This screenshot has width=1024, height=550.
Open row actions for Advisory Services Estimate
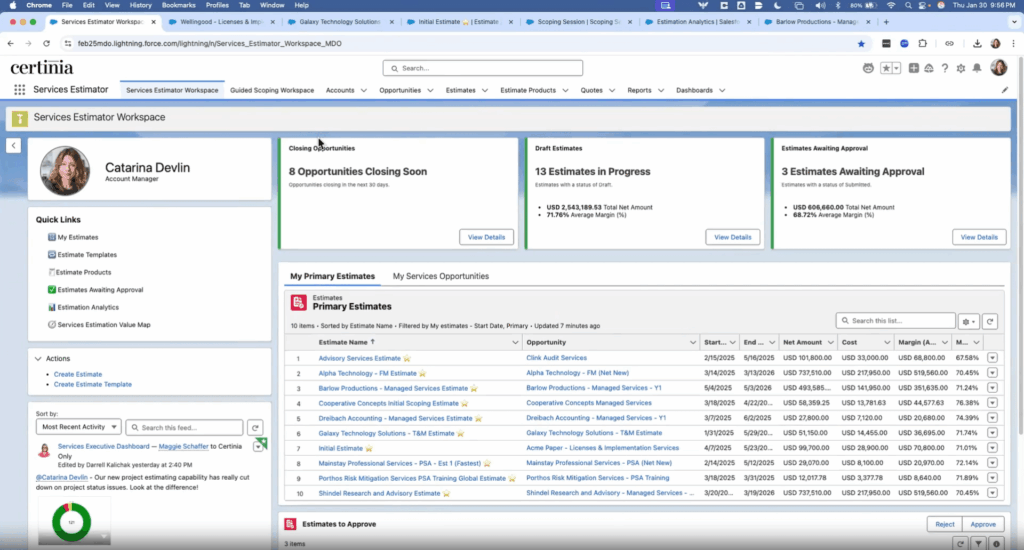[x=992, y=358]
